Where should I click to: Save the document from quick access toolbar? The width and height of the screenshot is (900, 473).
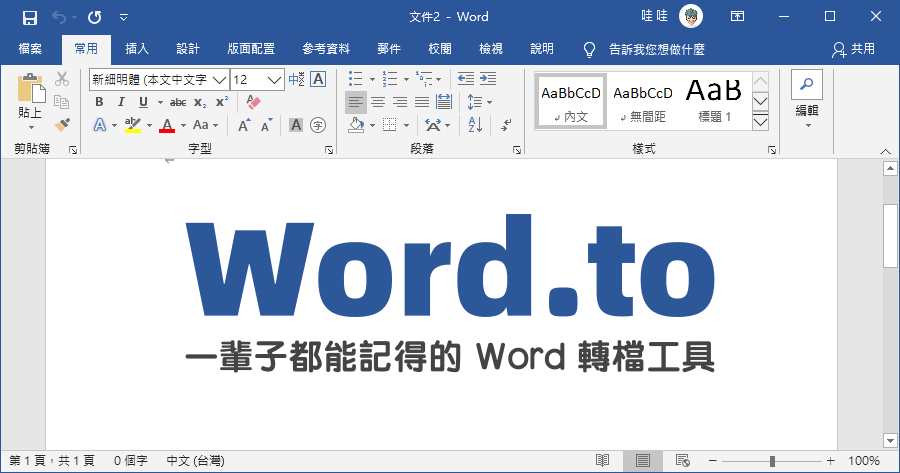click(x=30, y=17)
